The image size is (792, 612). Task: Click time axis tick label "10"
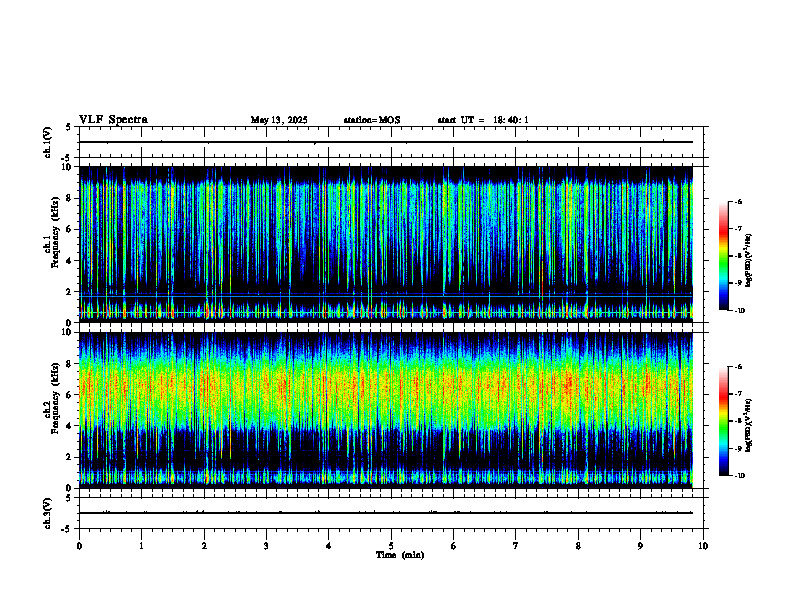click(703, 546)
